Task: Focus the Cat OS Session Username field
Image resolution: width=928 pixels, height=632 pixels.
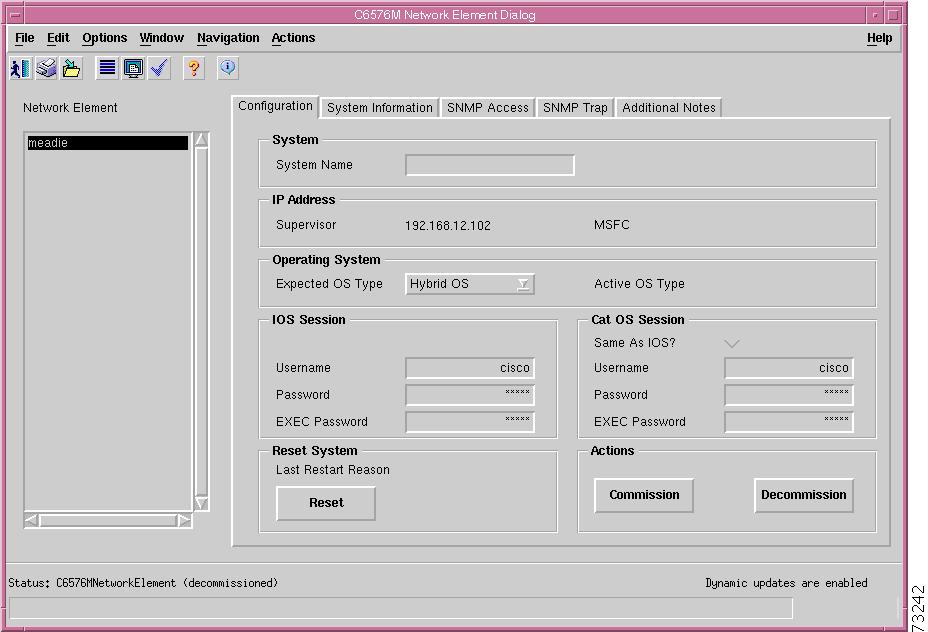Action: coord(789,368)
